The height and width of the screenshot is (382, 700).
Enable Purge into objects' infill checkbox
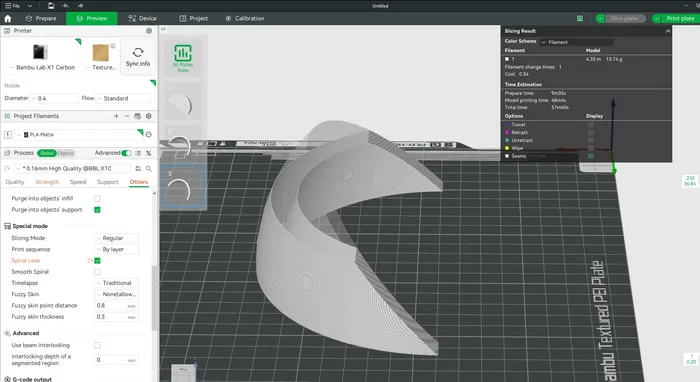click(97, 198)
